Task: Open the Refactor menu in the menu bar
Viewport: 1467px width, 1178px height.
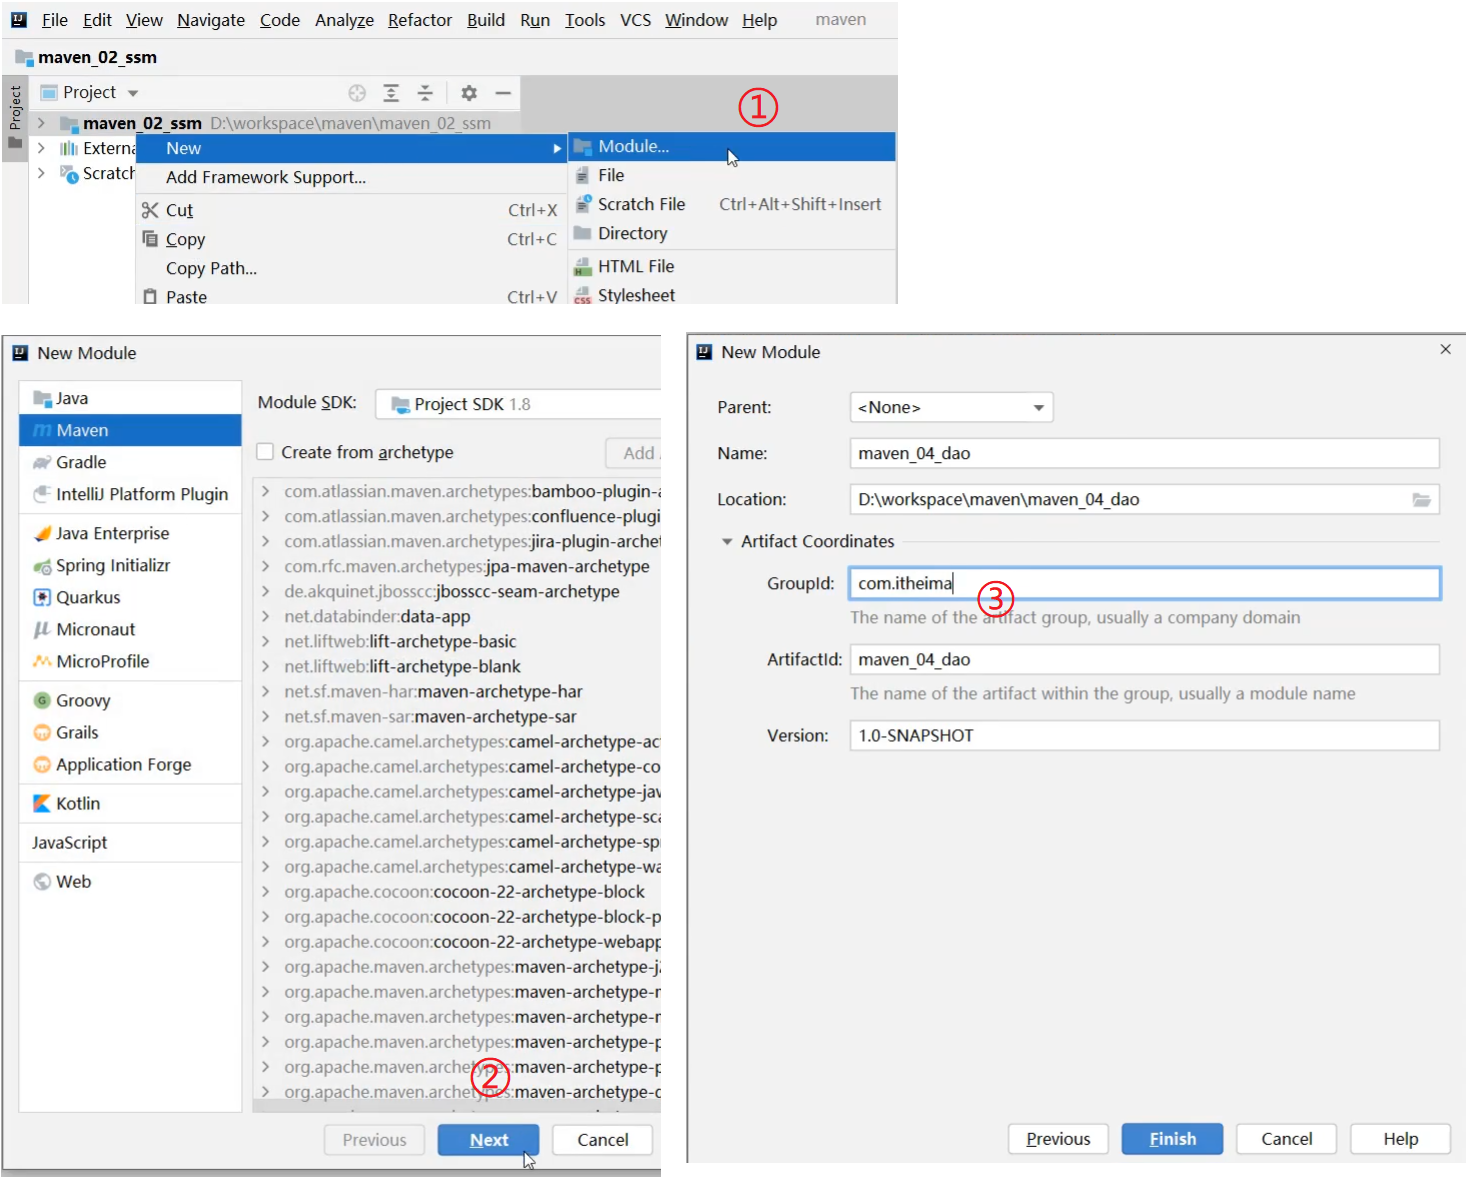Action: click(x=420, y=20)
